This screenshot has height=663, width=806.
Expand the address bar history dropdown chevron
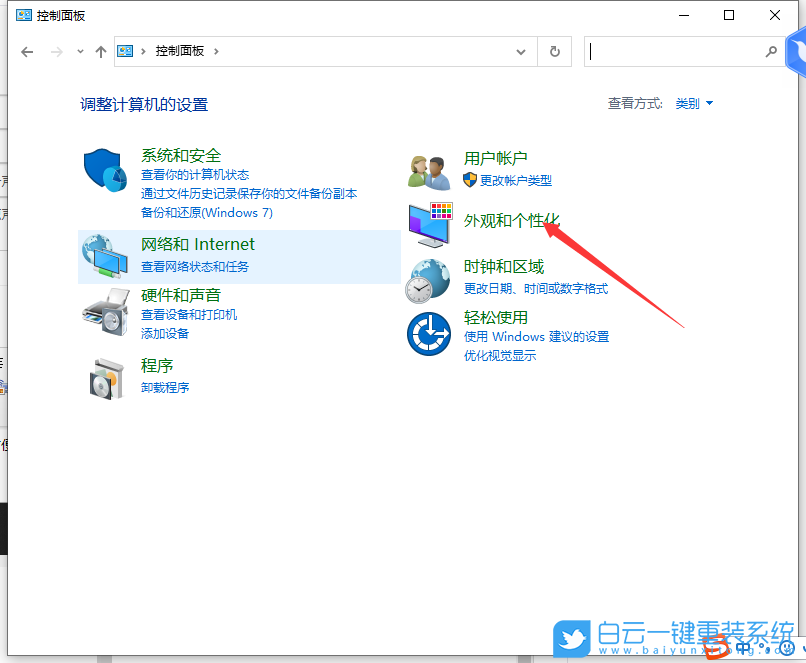[x=520, y=50]
